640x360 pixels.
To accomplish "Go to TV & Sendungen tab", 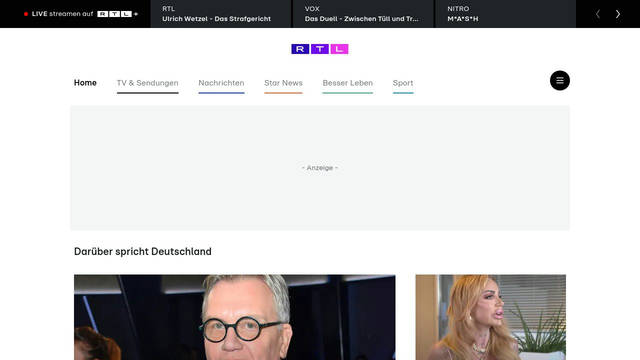I will click(x=147, y=84).
